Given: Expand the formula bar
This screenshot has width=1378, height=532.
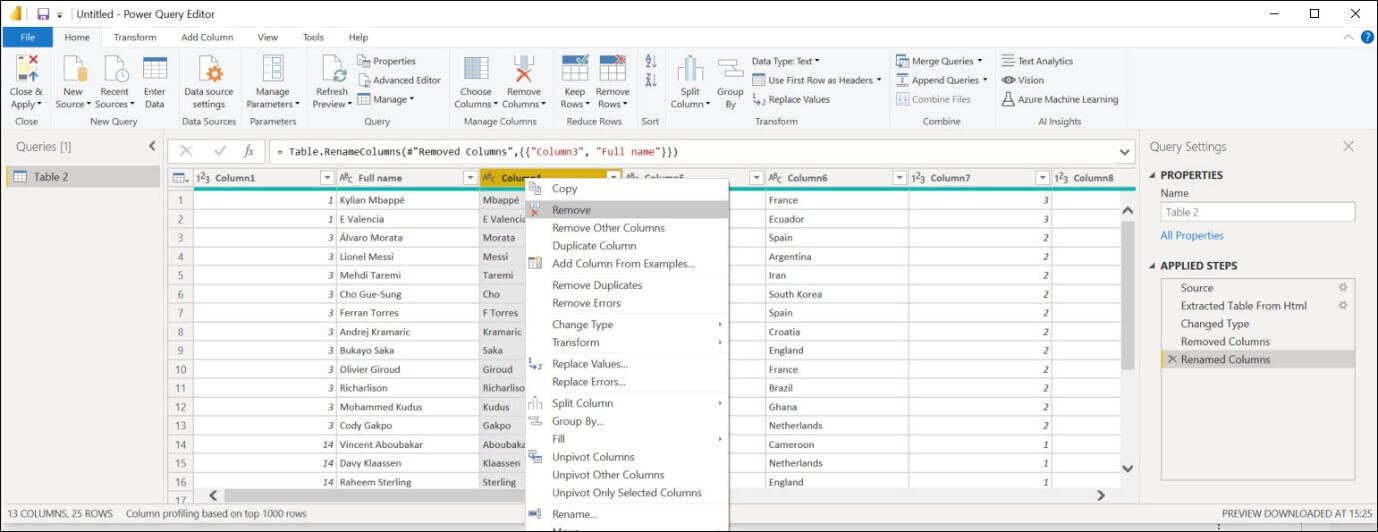Looking at the screenshot, I should point(1125,152).
